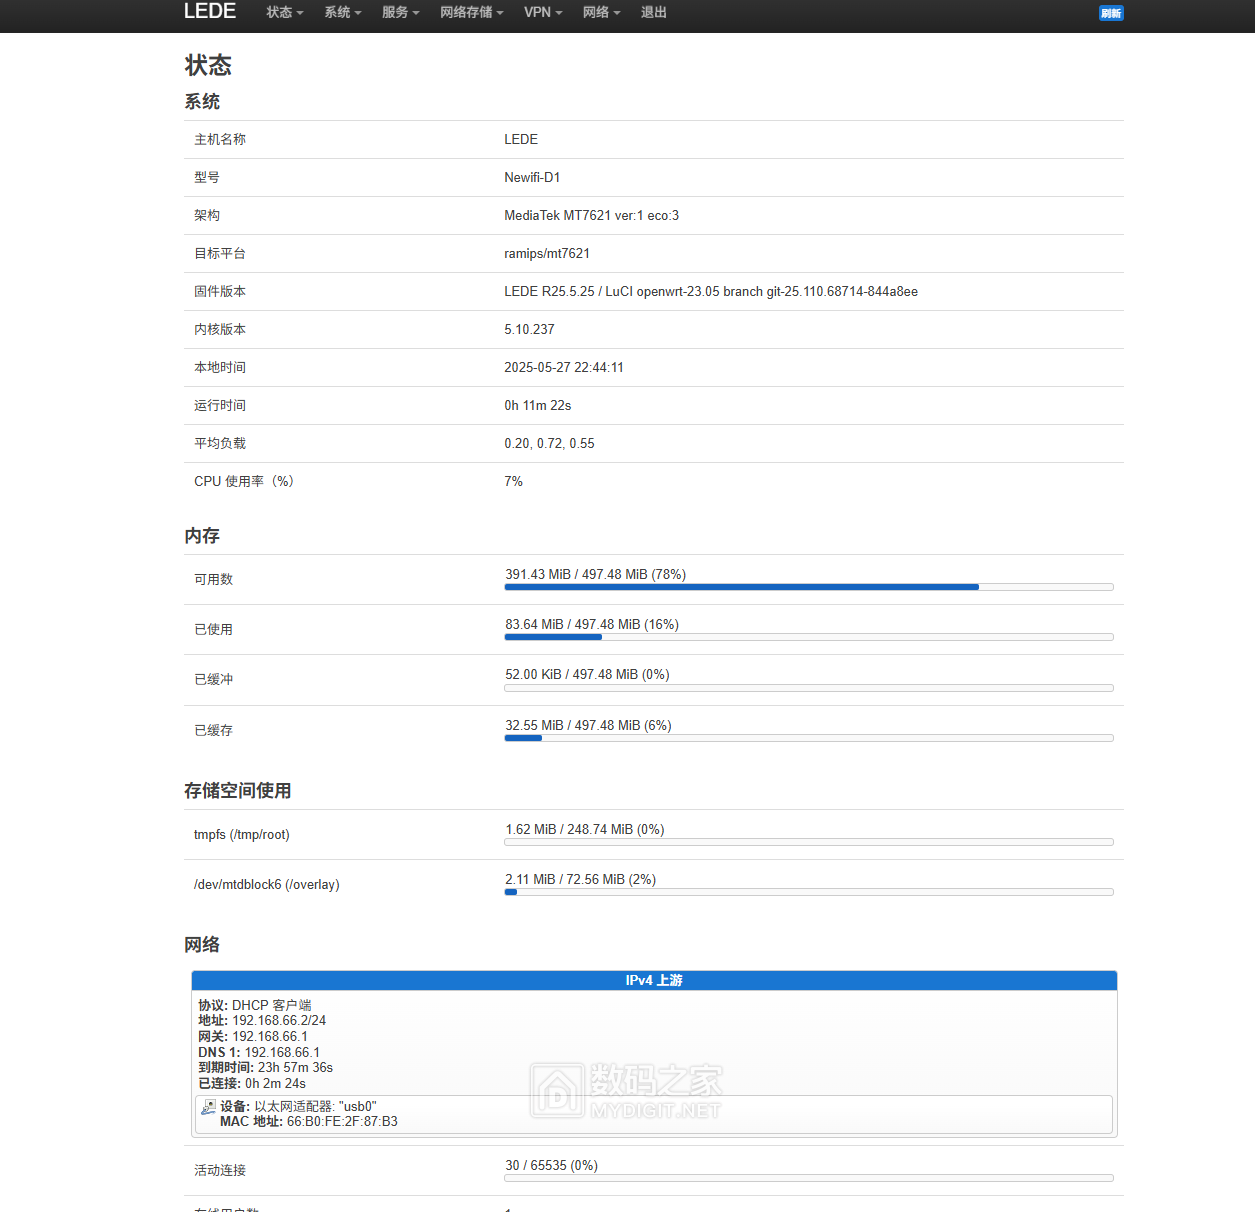Select the firmware version text LEDE R25.5.25
The height and width of the screenshot is (1212, 1255).
tap(549, 292)
